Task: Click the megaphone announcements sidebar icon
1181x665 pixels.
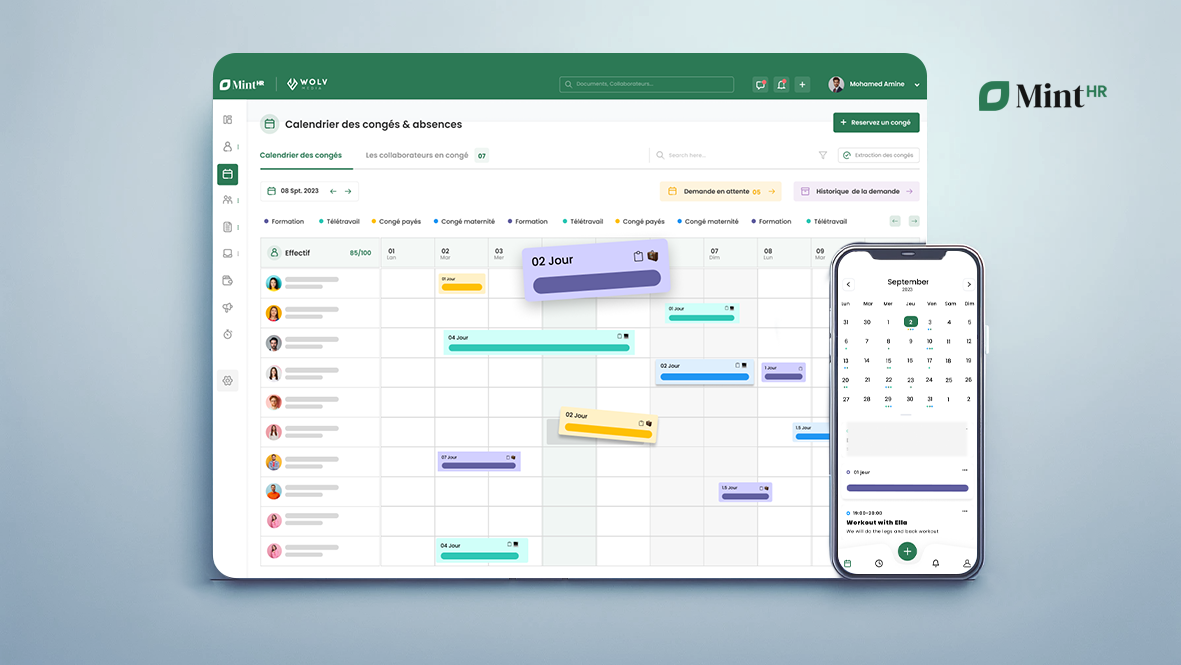Action: click(228, 307)
